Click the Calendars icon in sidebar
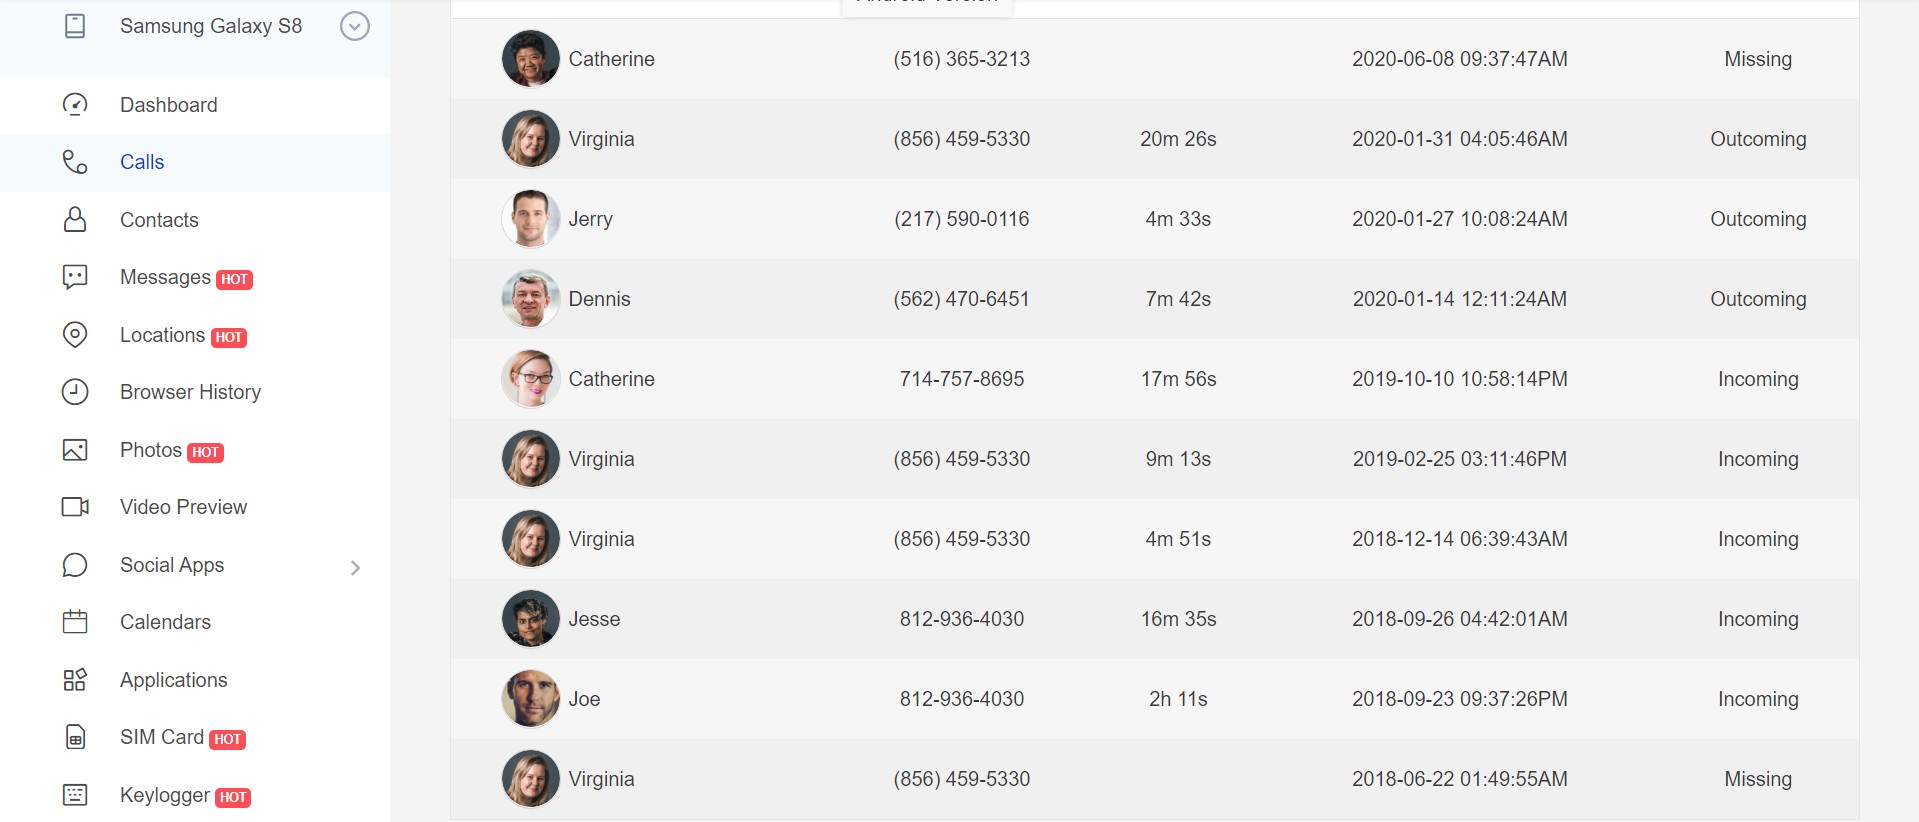The height and width of the screenshot is (822, 1919). pyautogui.click(x=75, y=622)
